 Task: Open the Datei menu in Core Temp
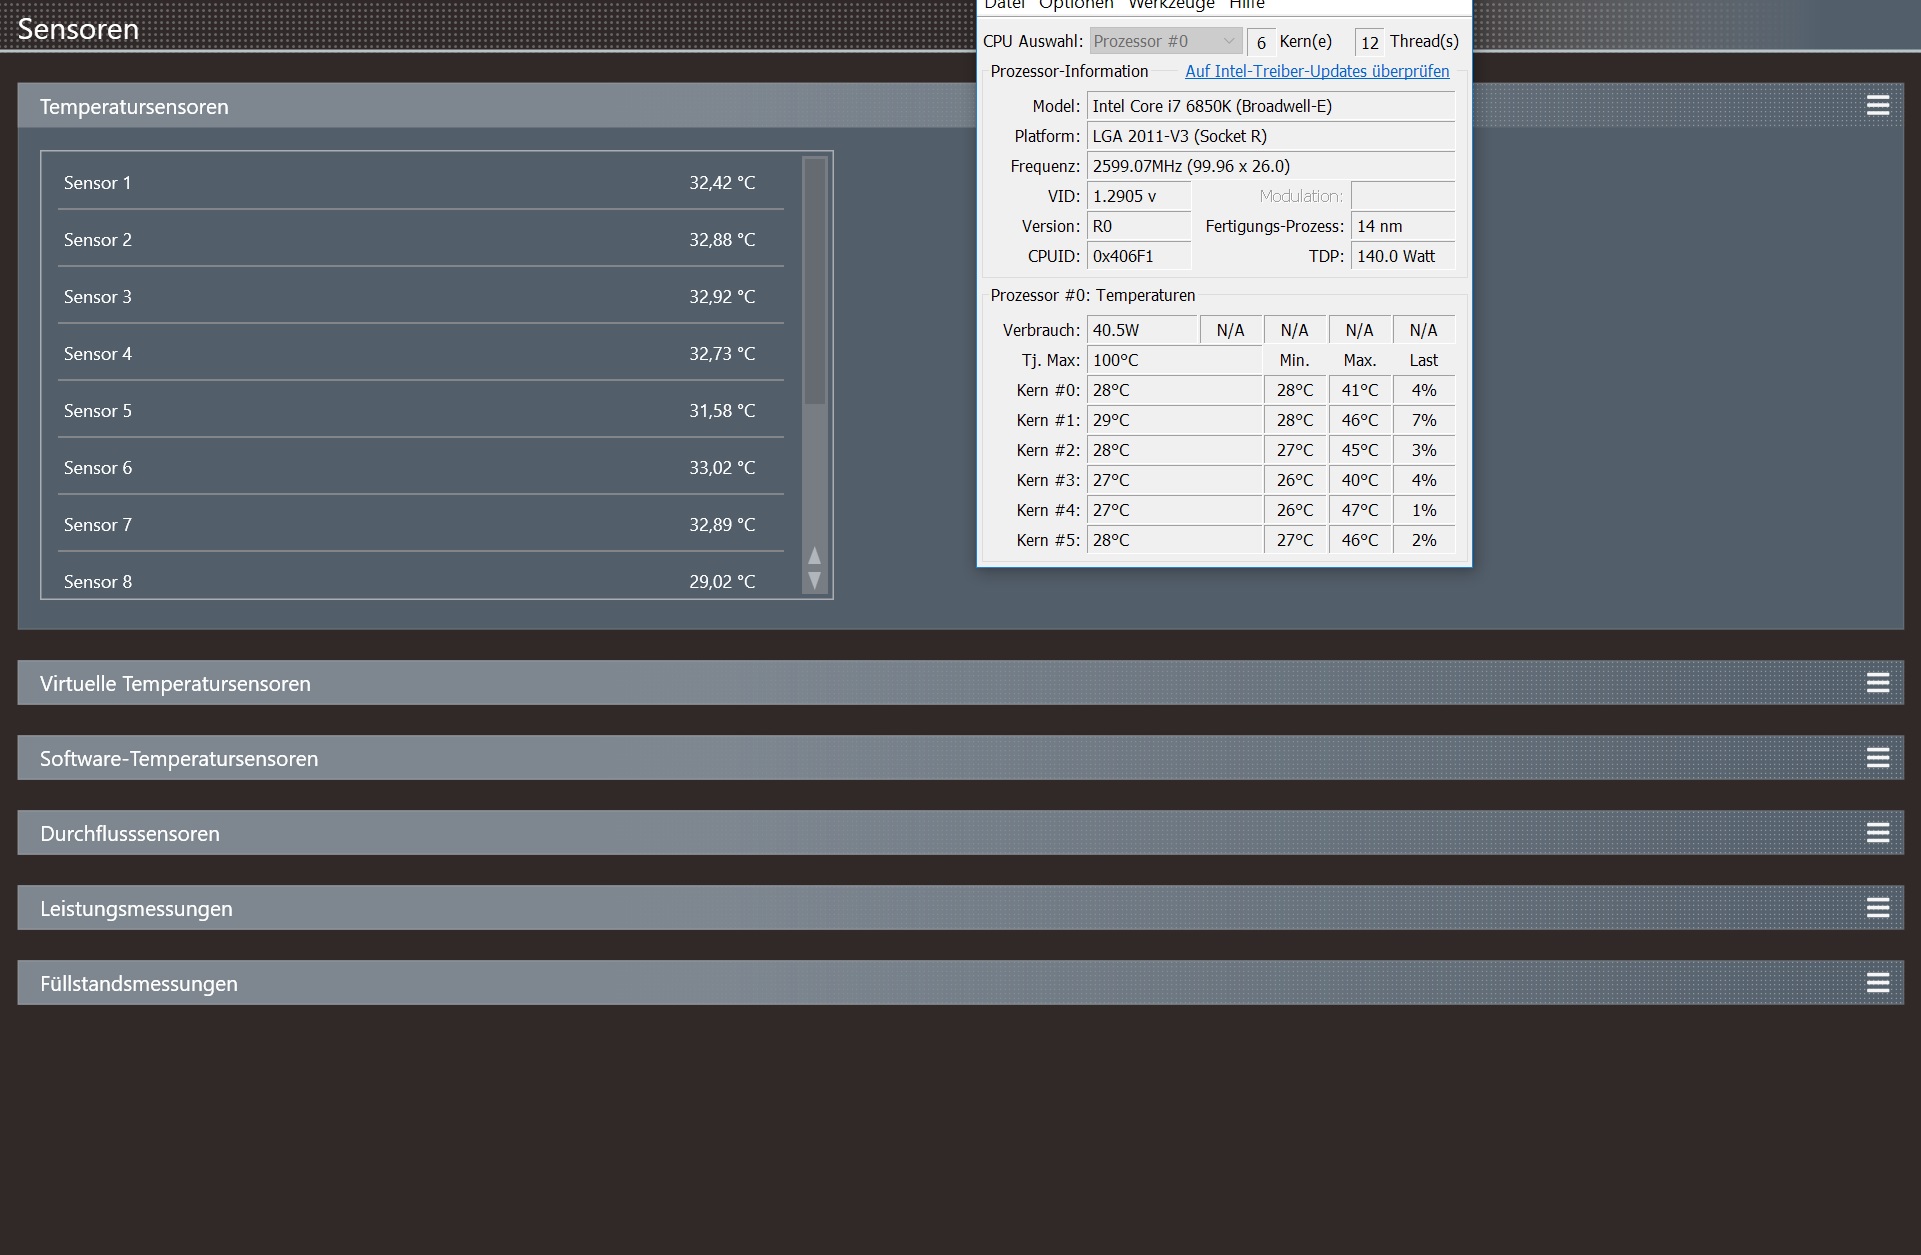click(x=1004, y=5)
